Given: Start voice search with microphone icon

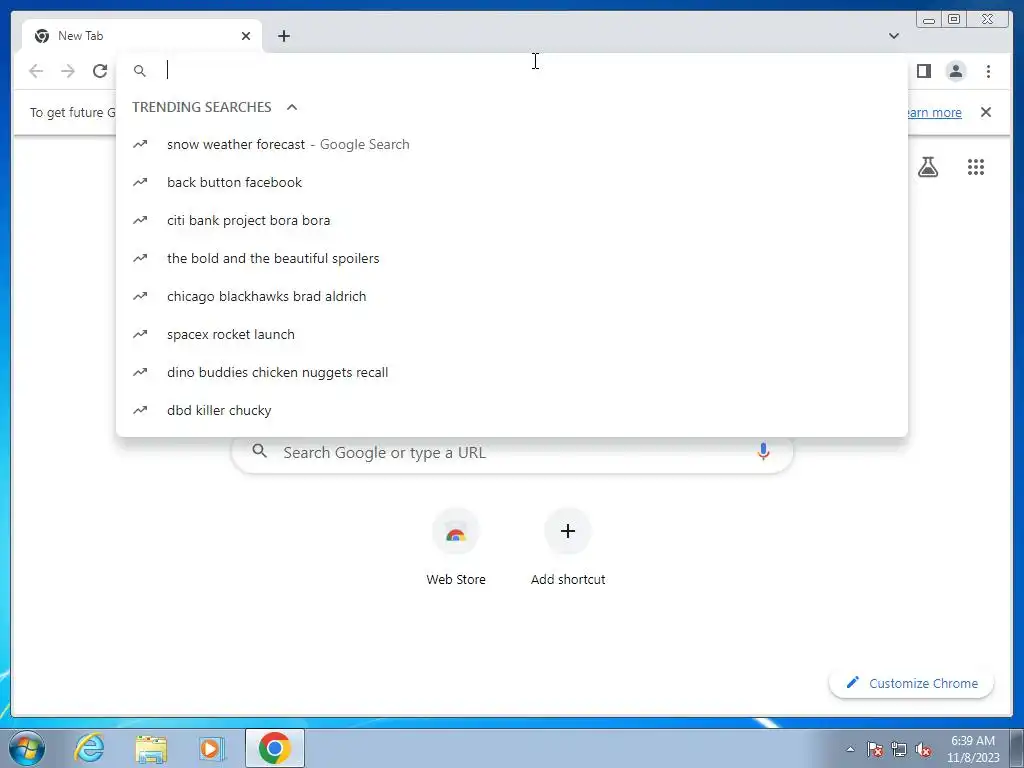Looking at the screenshot, I should tap(763, 451).
